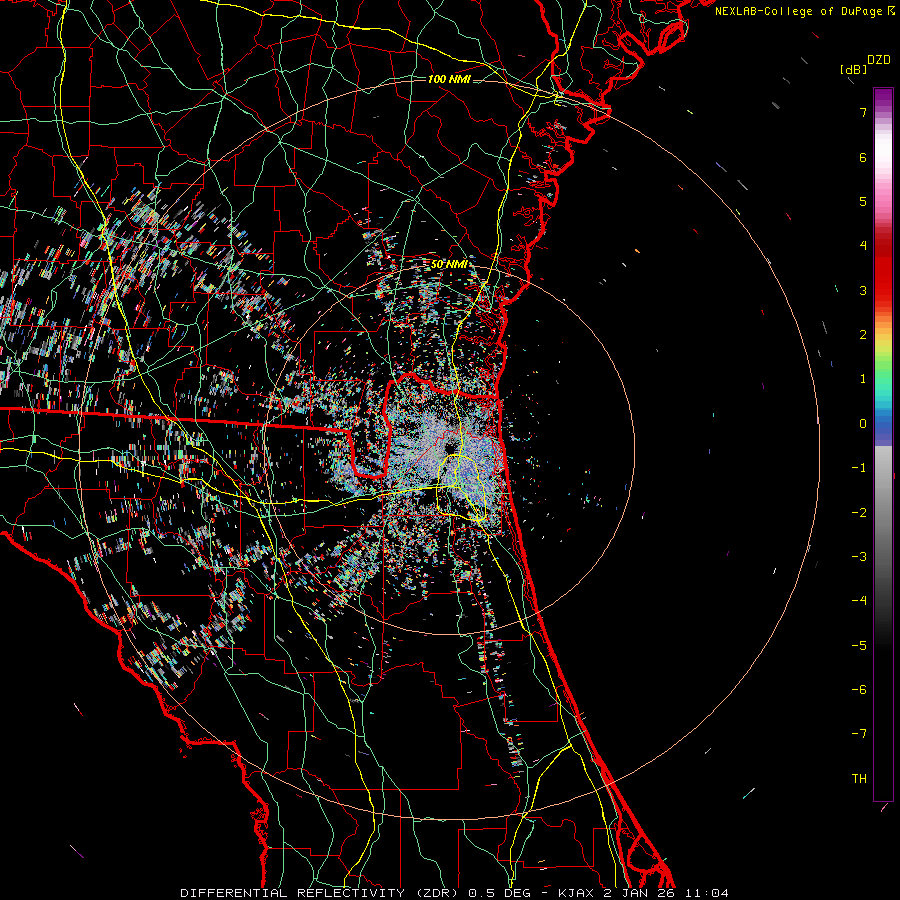Click the -3 value on the color scale
The width and height of the screenshot is (900, 900).
[x=859, y=557]
